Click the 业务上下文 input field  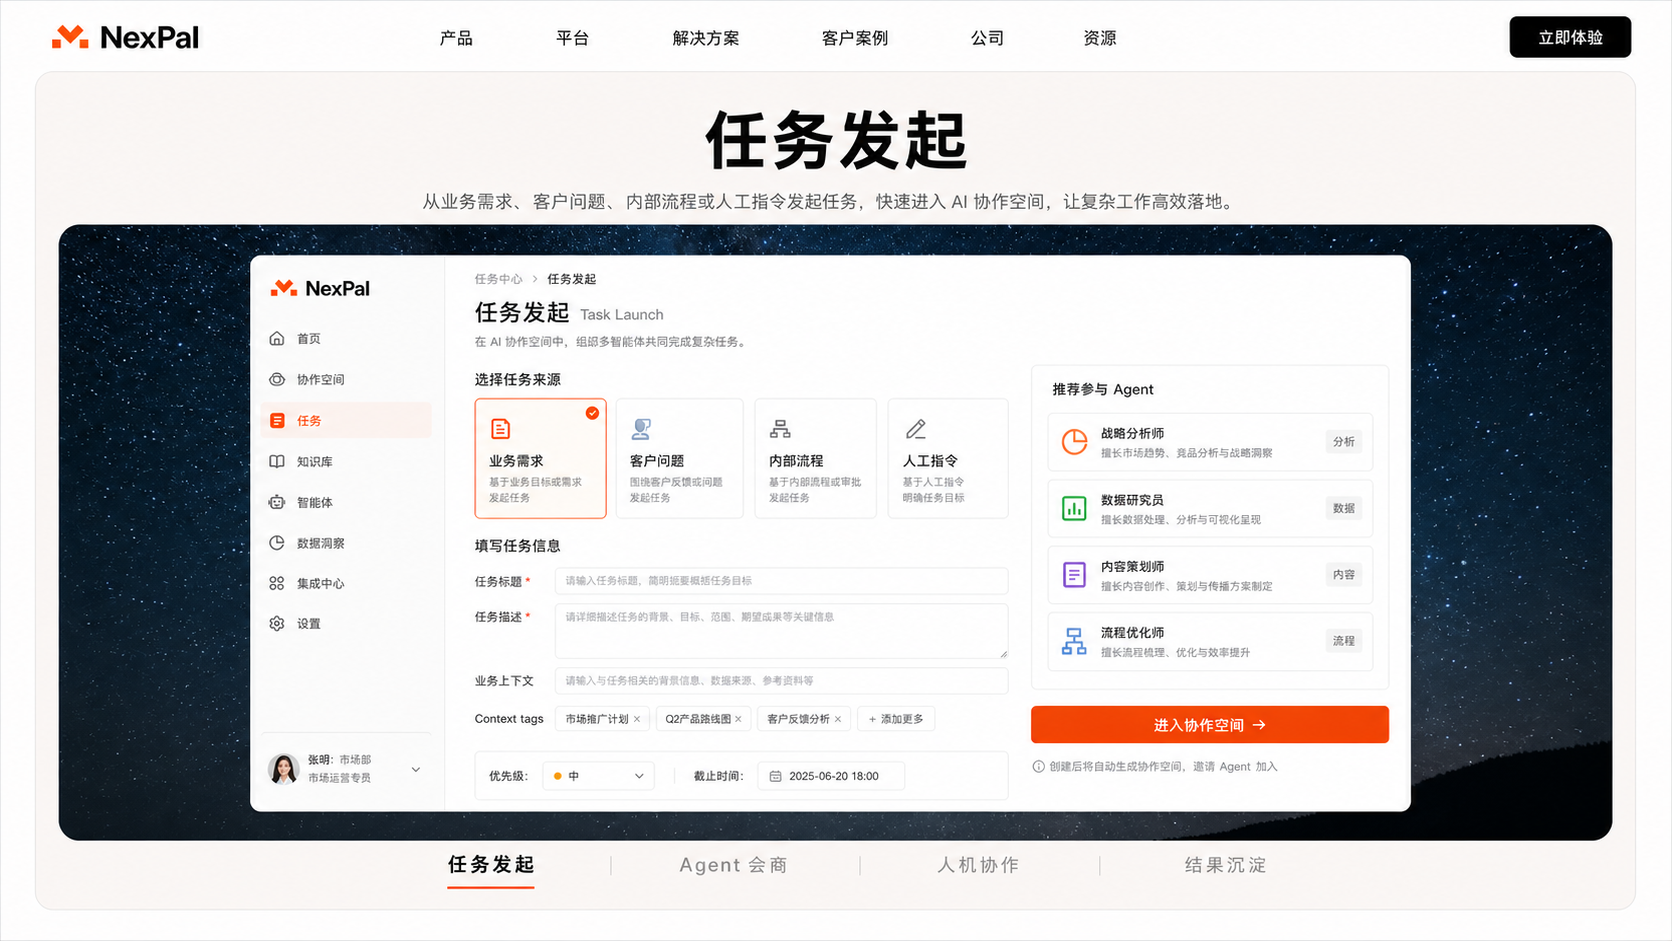point(781,681)
